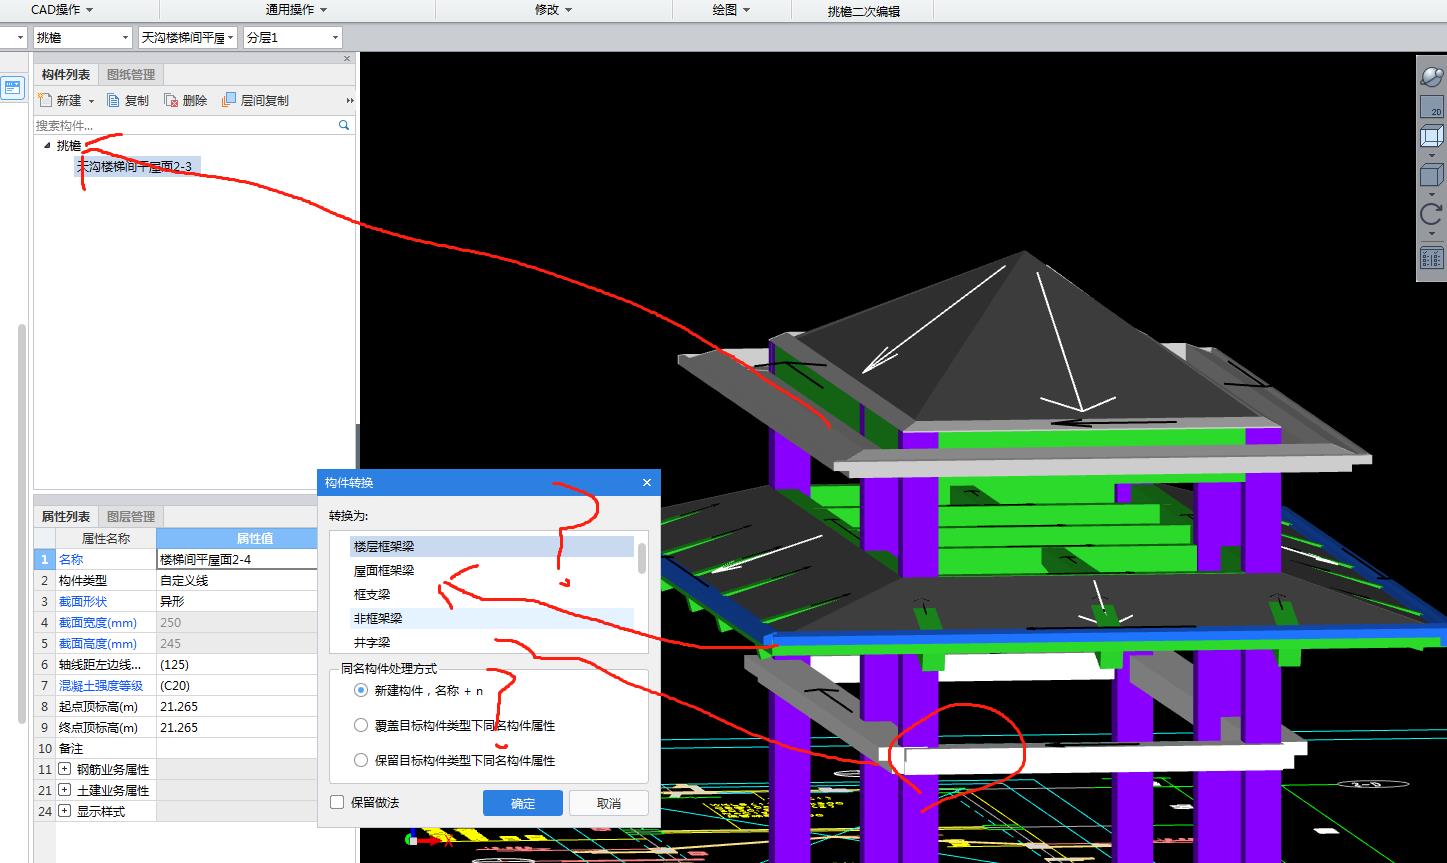Open dropdown under wireframe cube icon
Image resolution: width=1447 pixels, height=863 pixels.
[1431, 155]
